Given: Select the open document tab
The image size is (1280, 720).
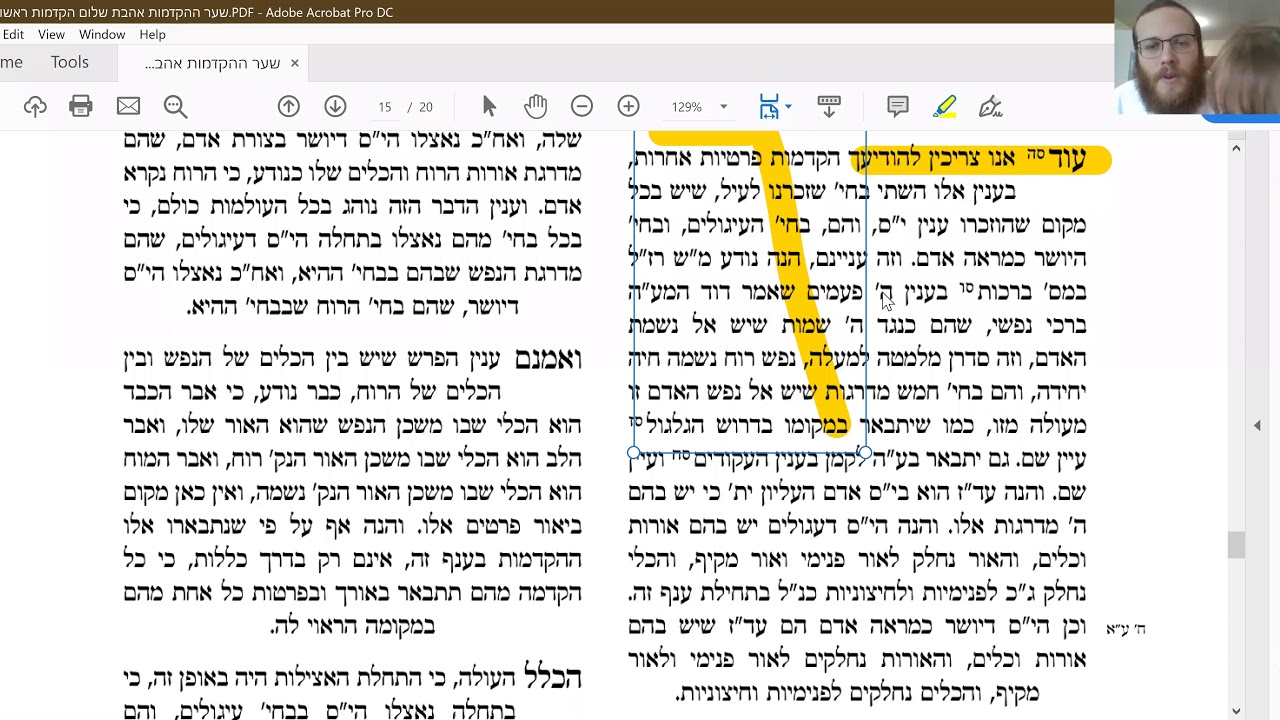Looking at the screenshot, I should [212, 63].
